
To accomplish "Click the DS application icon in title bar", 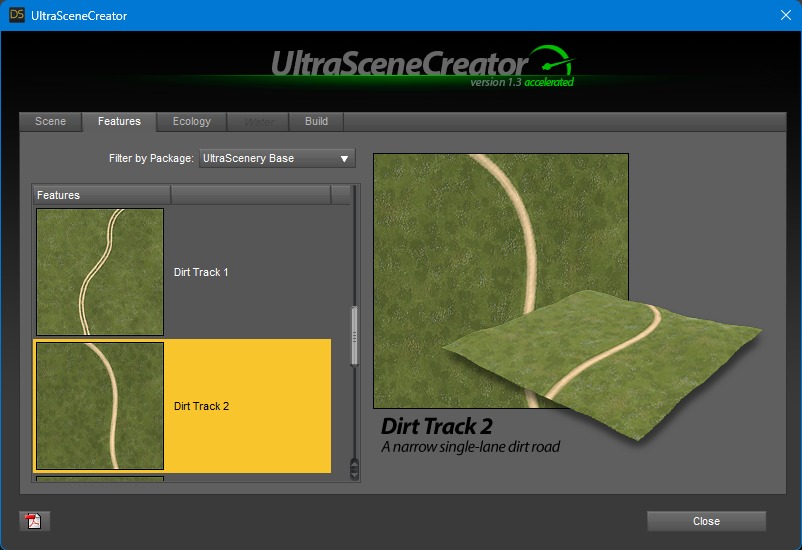I will (17, 15).
